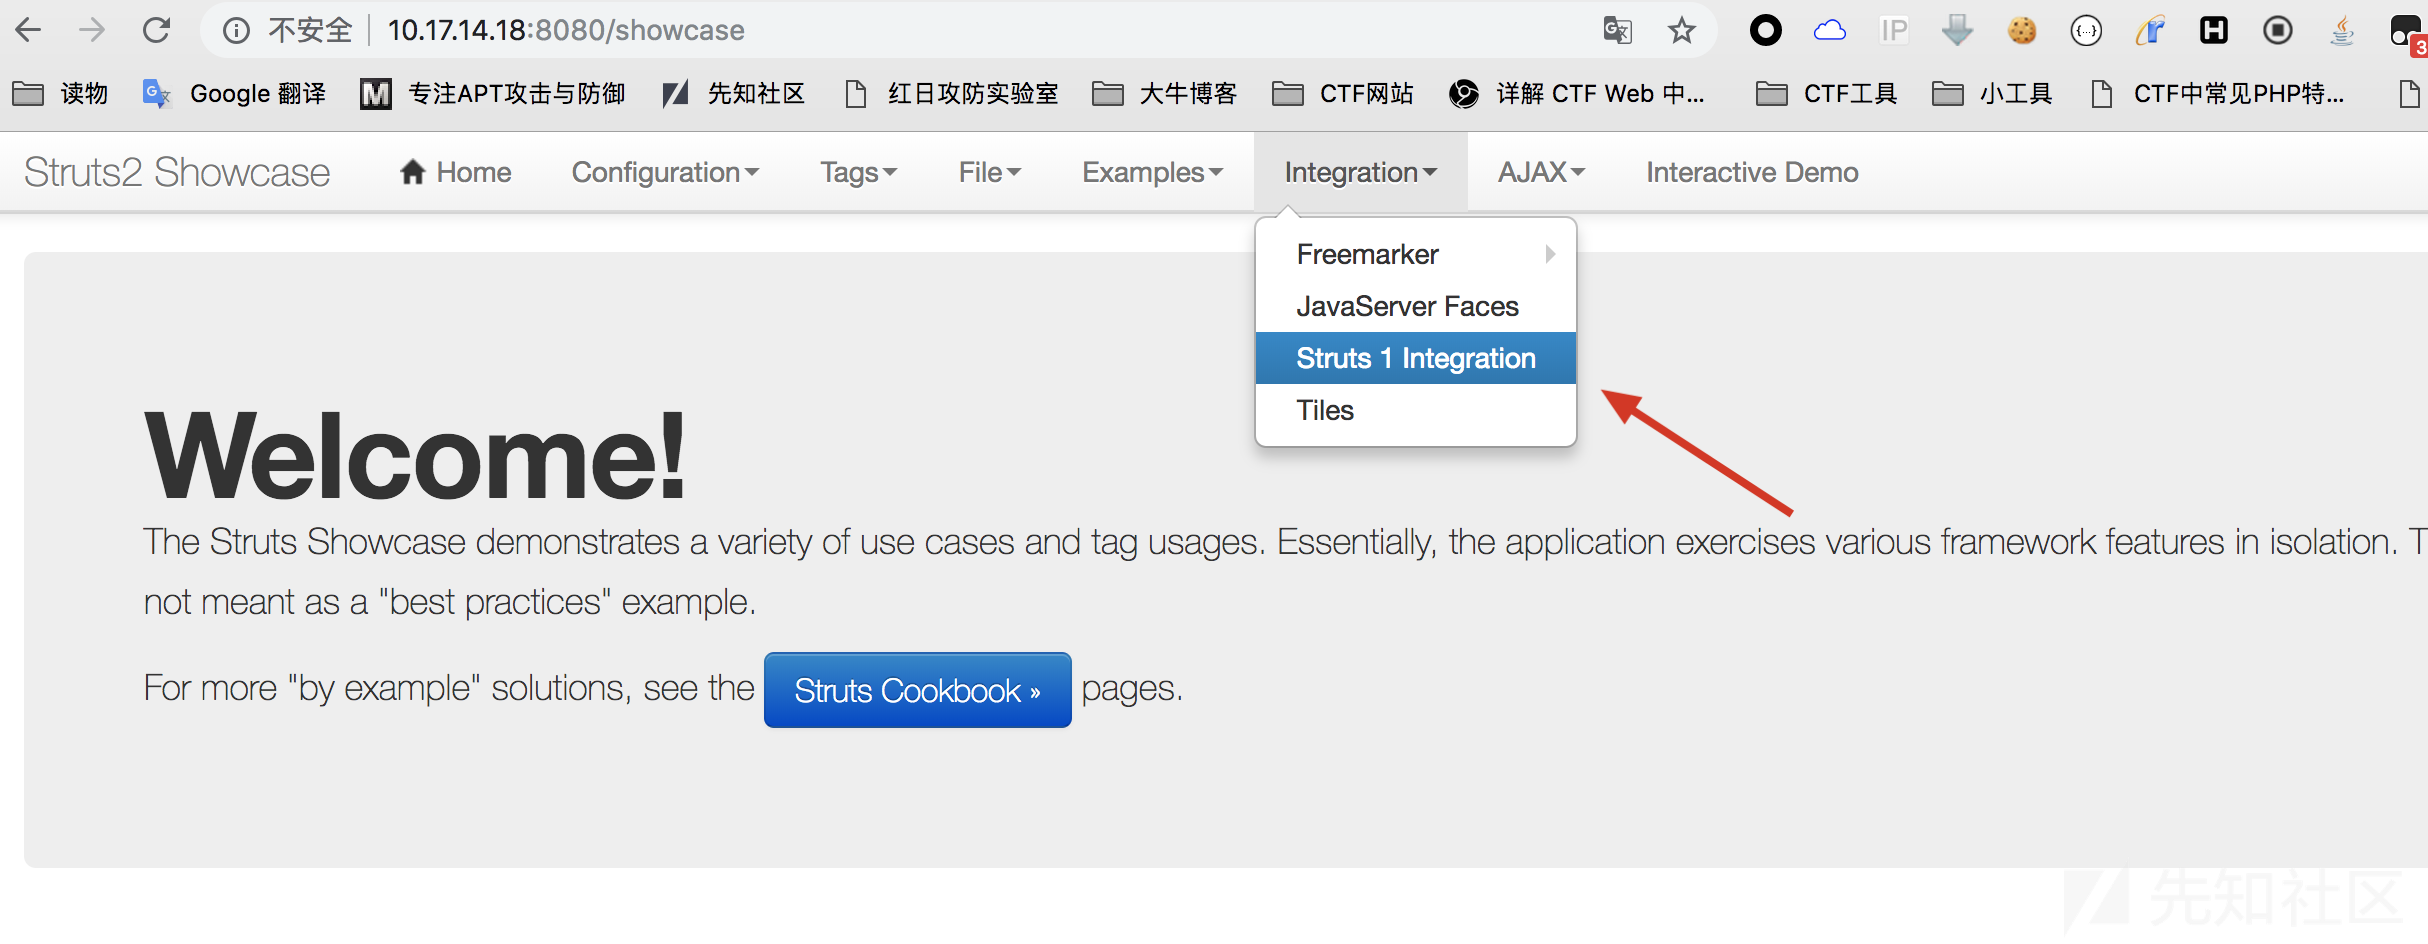Screen dimensions: 2428x944
Task: Open the black H extension icon
Action: click(x=2214, y=31)
